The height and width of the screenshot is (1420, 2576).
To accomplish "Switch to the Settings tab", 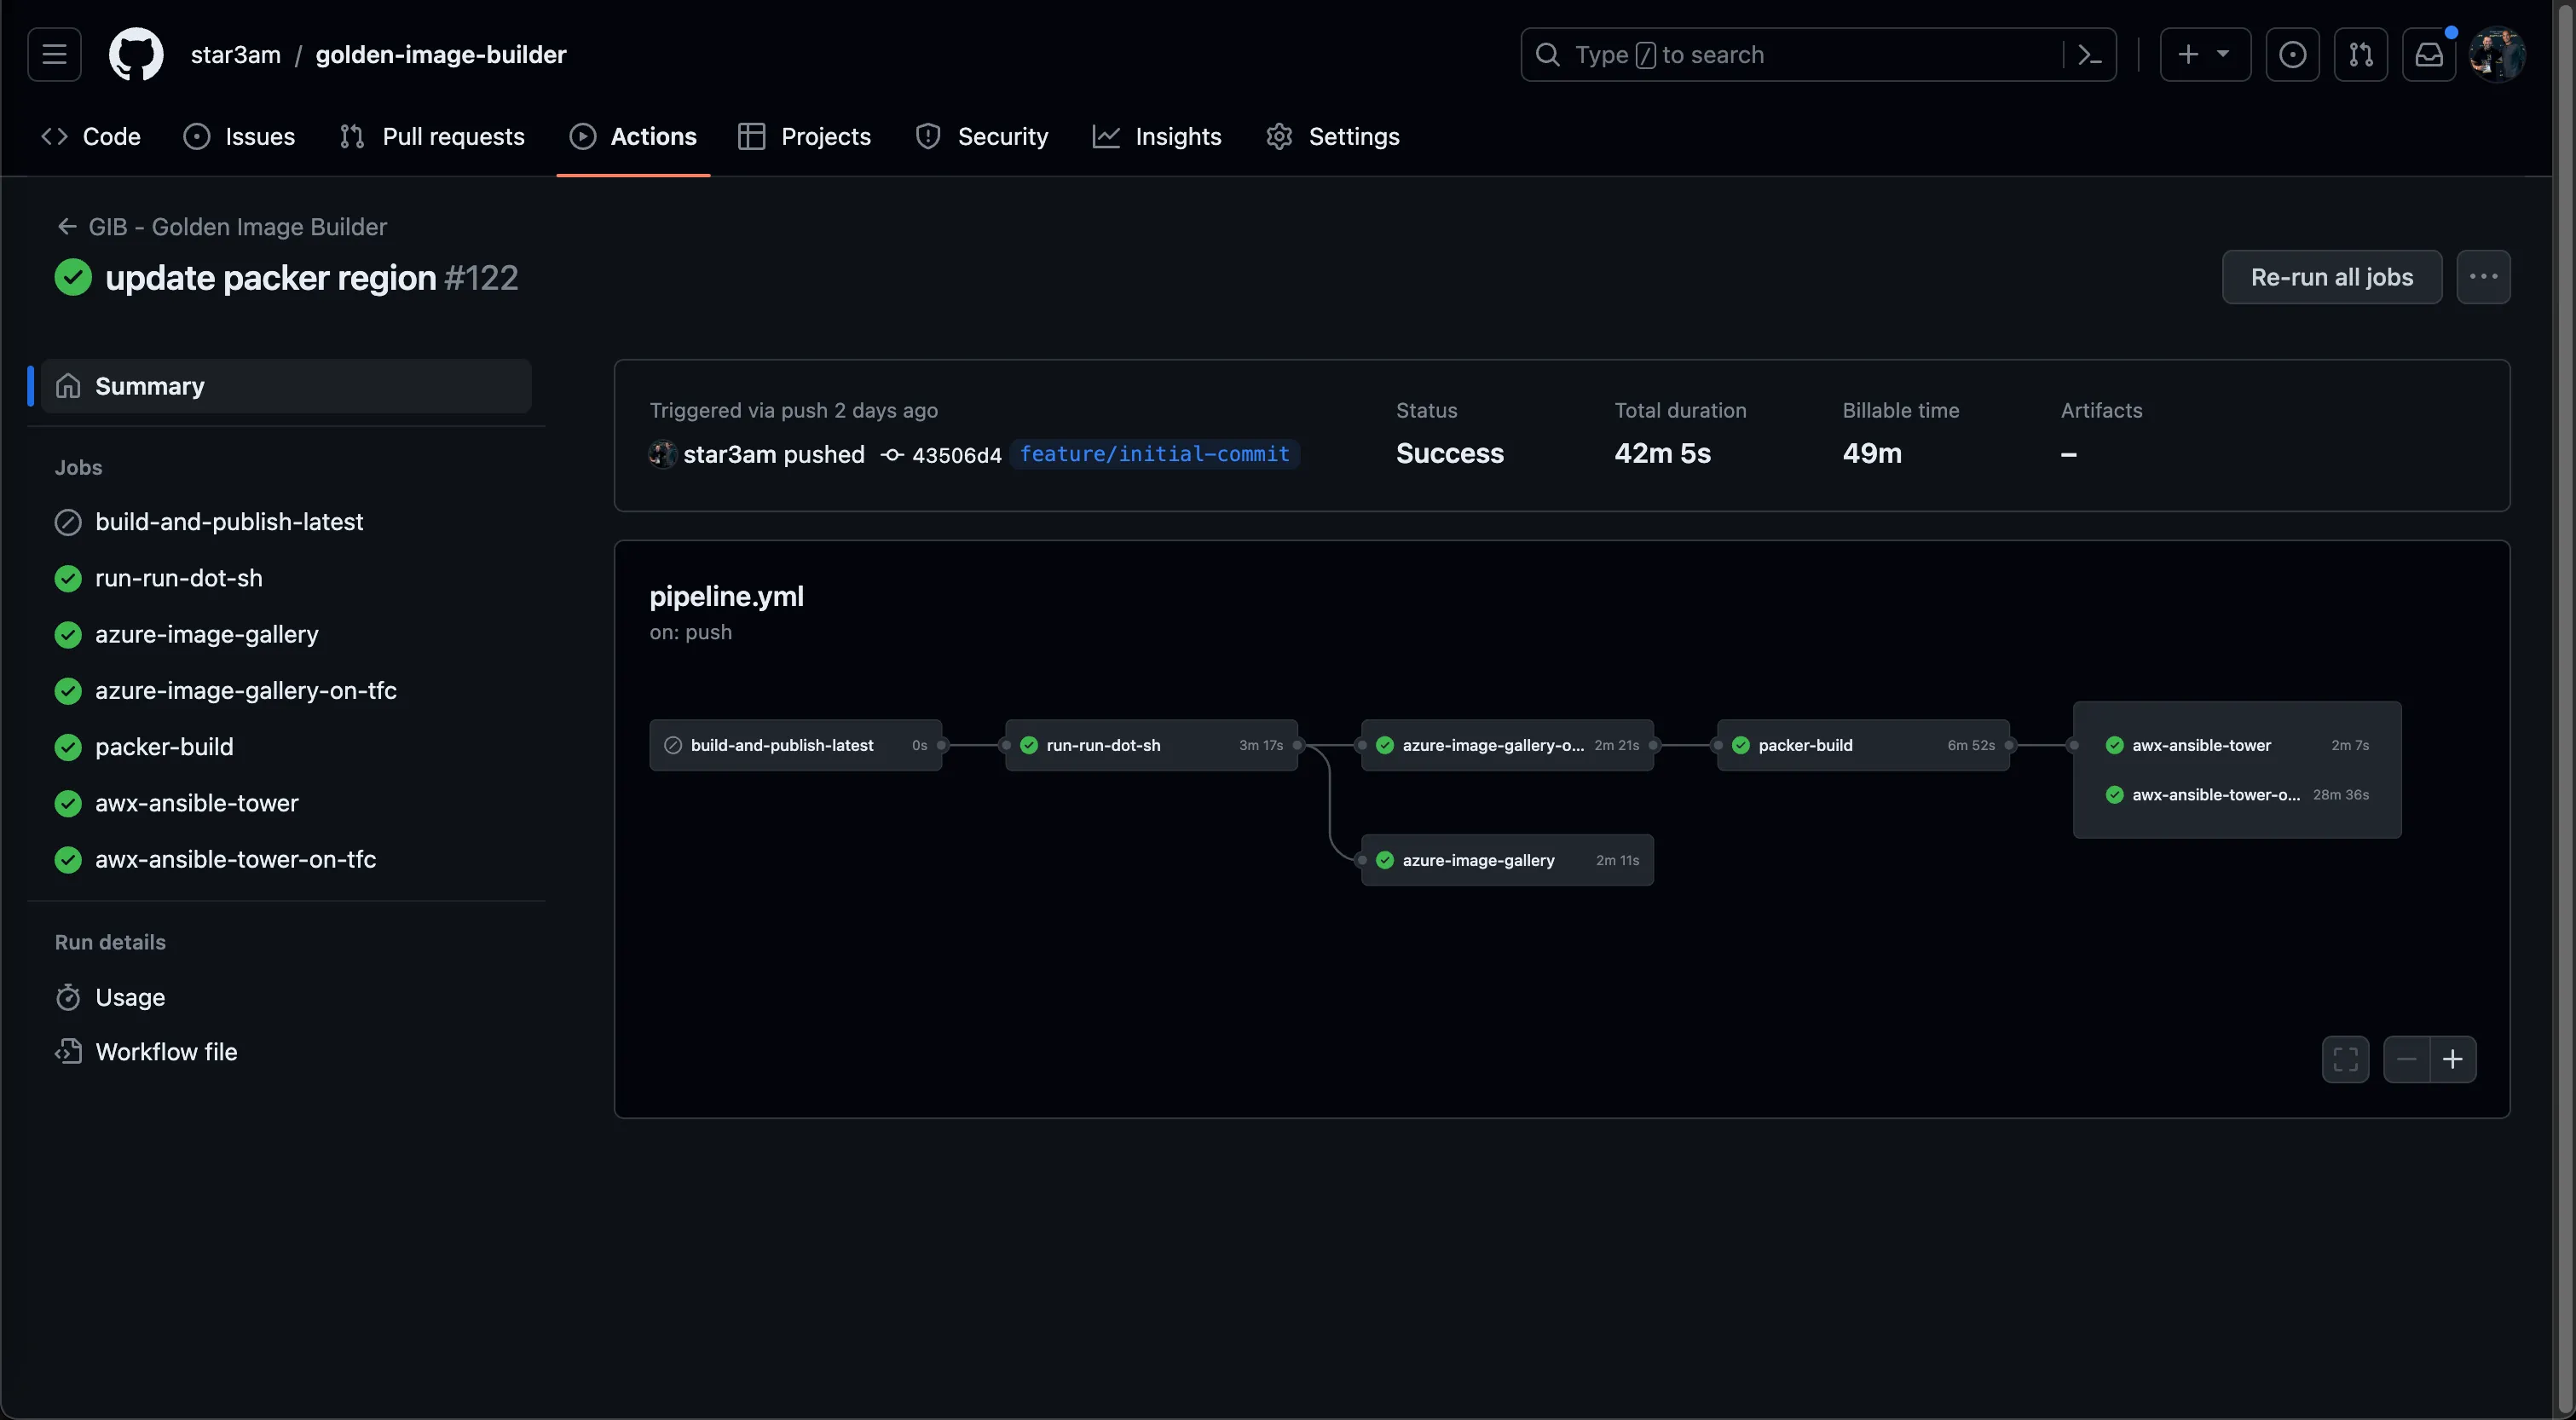I will click(1333, 136).
